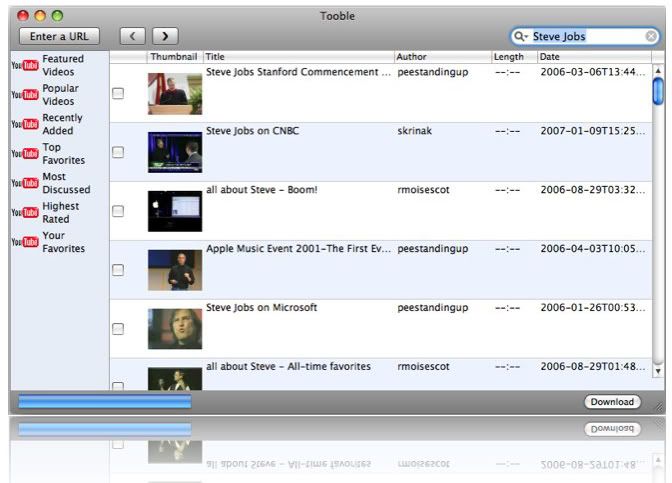Select title 'Steve Jobs on CNBC'
Viewport: 672px width, 483px height.
pyautogui.click(x=252, y=131)
